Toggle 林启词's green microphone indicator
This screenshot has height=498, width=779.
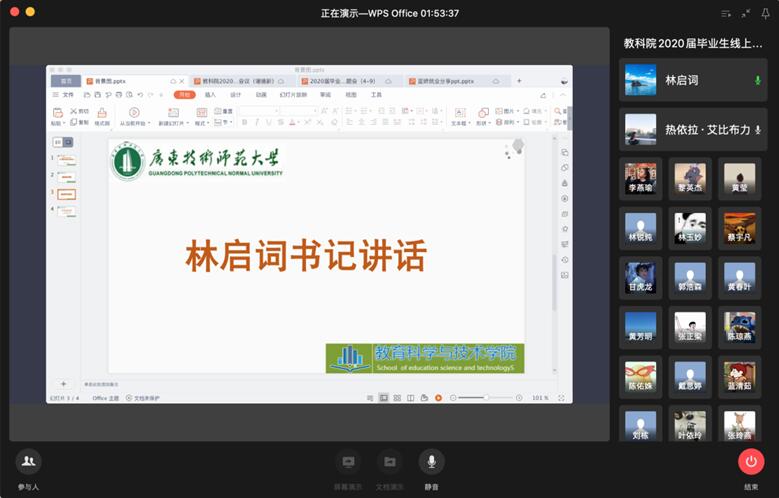click(x=757, y=79)
